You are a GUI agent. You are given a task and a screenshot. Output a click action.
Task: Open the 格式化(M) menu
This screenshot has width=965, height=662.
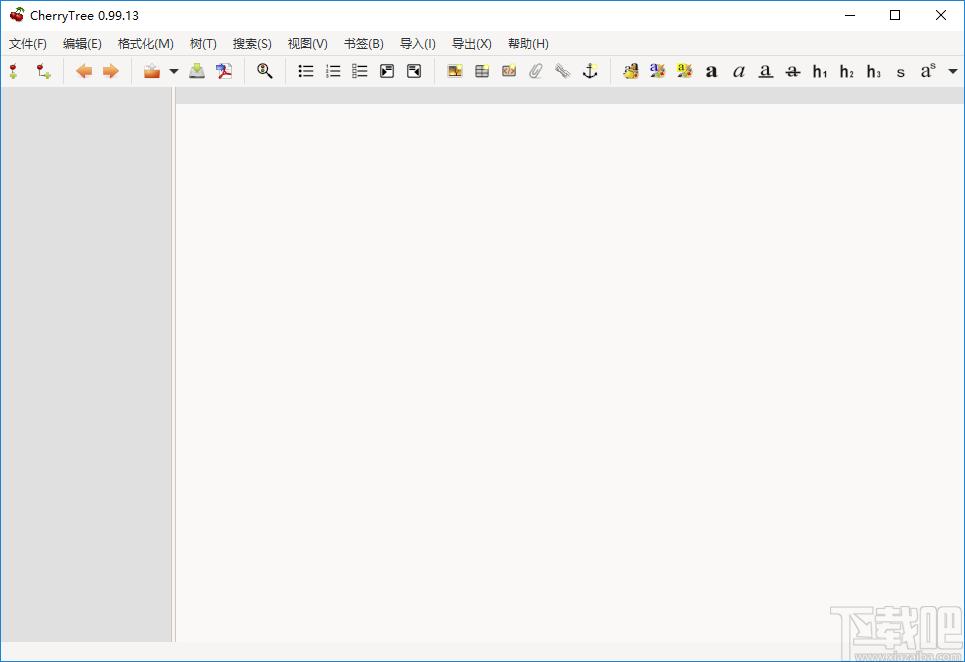coord(146,44)
